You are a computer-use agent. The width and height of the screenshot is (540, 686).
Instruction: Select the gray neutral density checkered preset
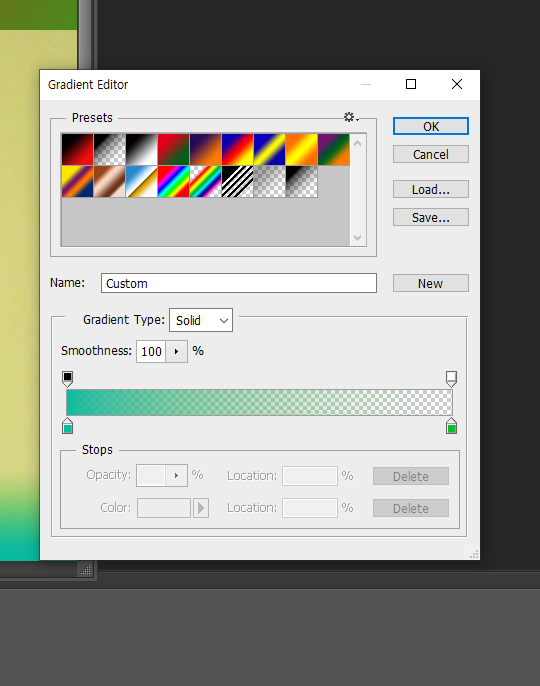269,182
